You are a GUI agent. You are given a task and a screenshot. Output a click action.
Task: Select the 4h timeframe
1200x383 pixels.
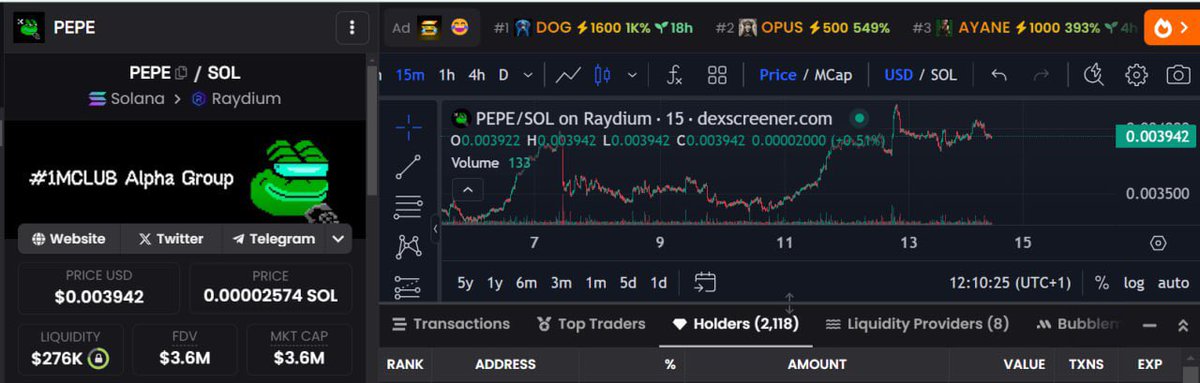(477, 75)
